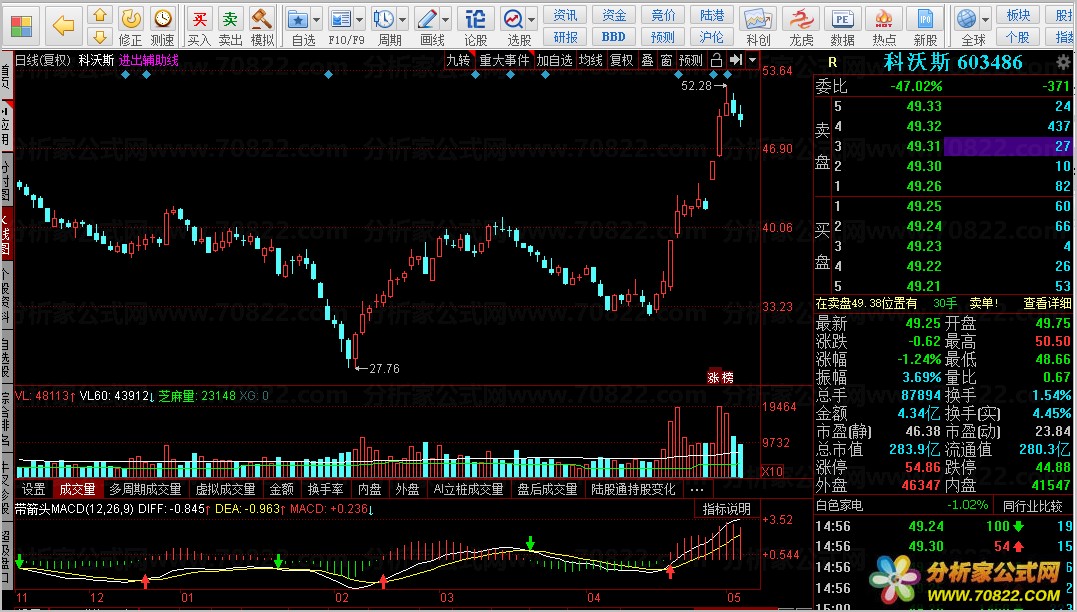Click 加自选 add to watchlist
The image size is (1077, 612).
pos(554,60)
